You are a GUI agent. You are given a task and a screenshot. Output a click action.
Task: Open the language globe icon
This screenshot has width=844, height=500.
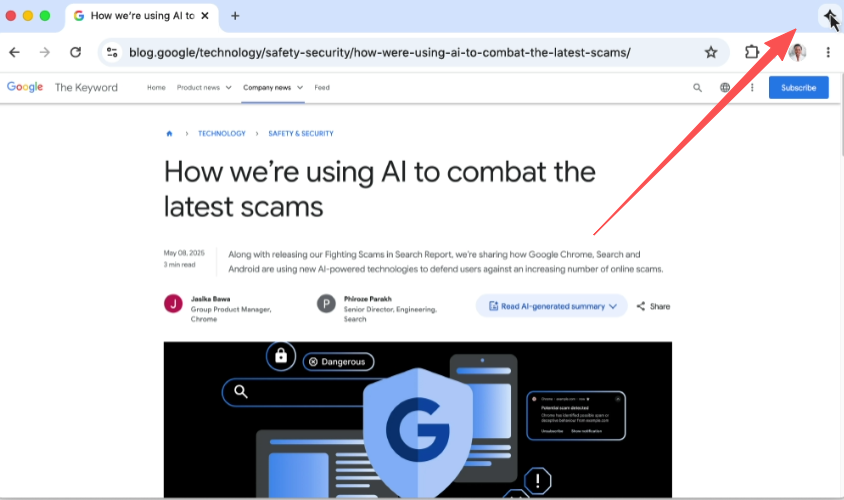[x=725, y=88]
